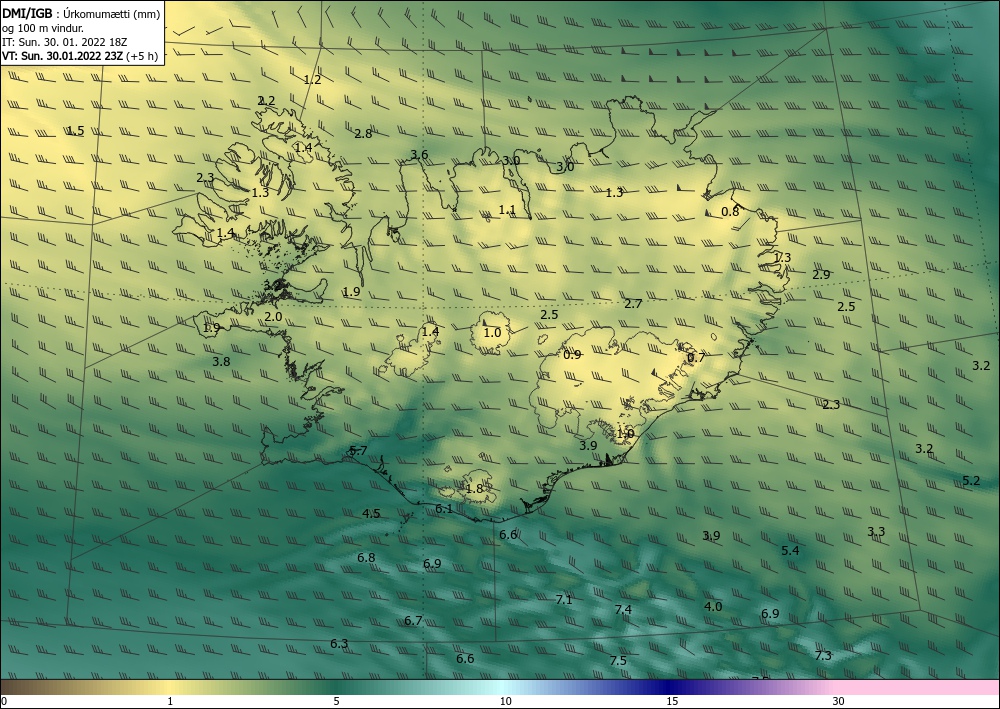Click the 'DMI/IGB : Úrkomumætti (mm)' title text
This screenshot has width=1000, height=709.
coord(81,13)
